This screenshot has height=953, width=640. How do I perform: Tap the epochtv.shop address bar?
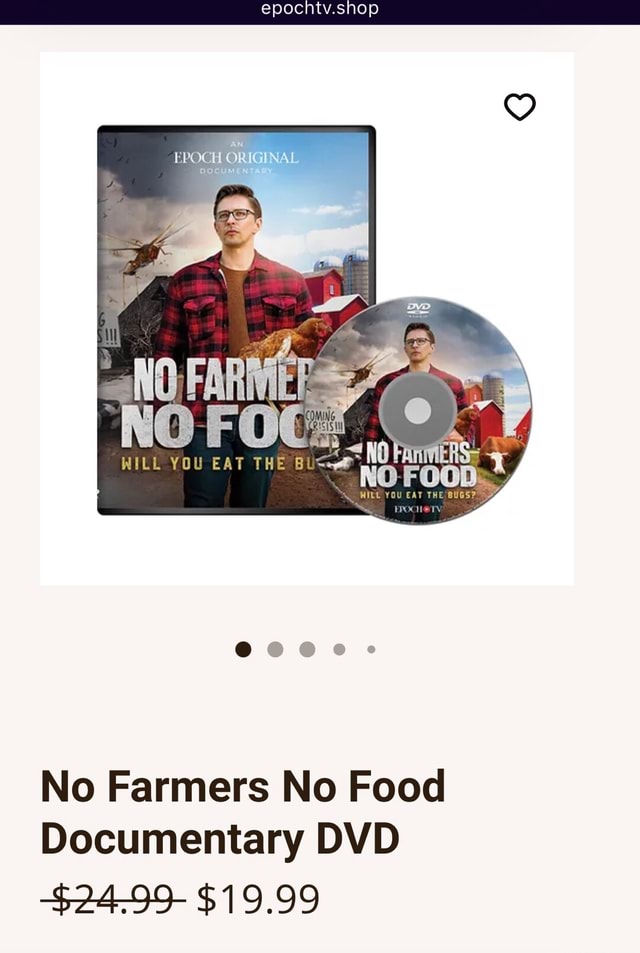click(x=320, y=9)
